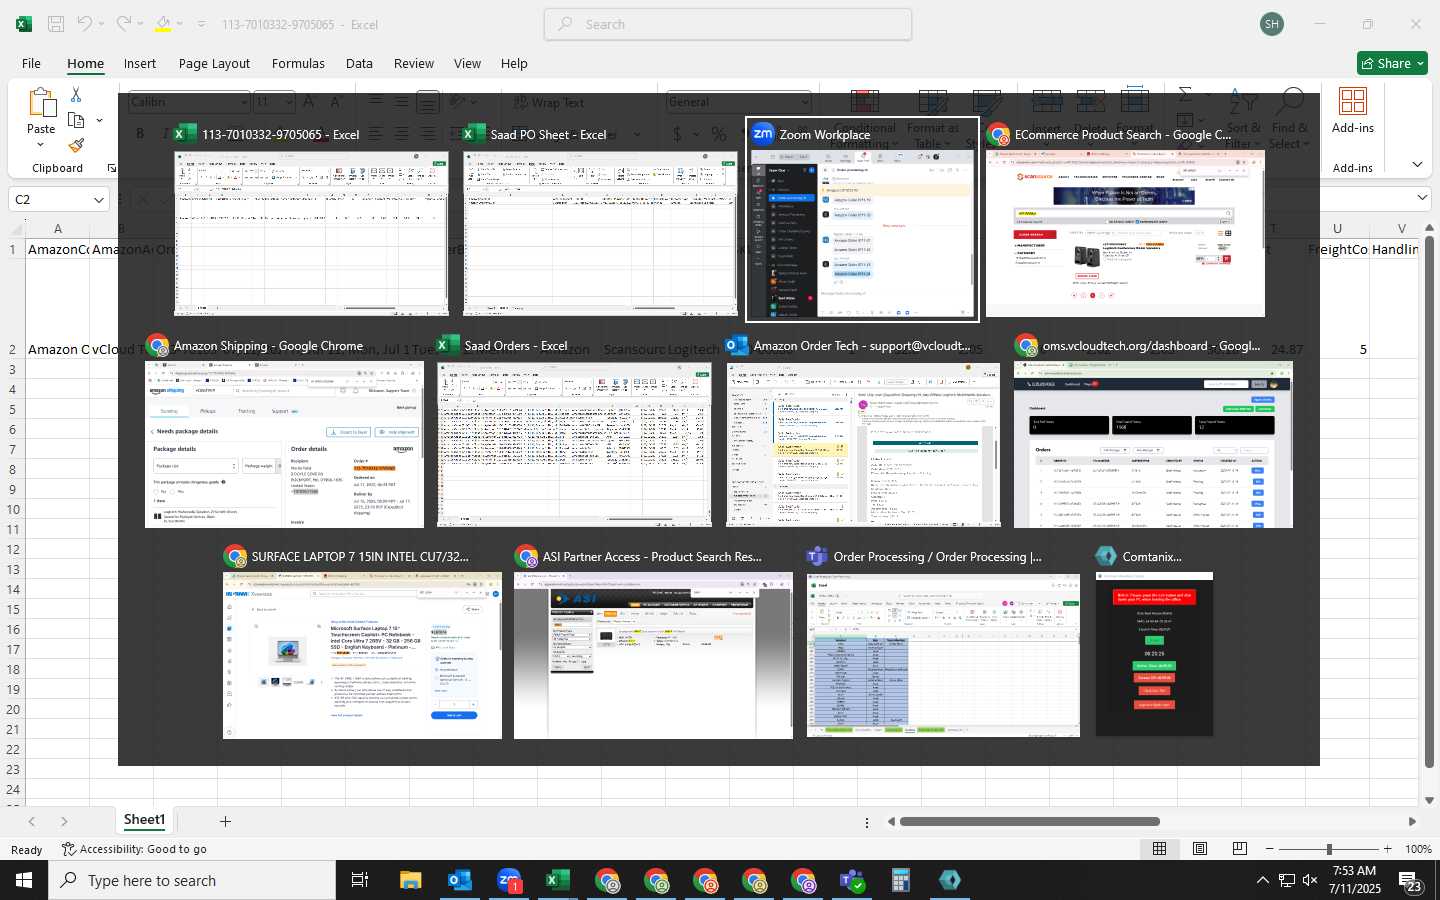
Task: Click the Cut scissors icon in Clipboard
Action: pos(76,94)
